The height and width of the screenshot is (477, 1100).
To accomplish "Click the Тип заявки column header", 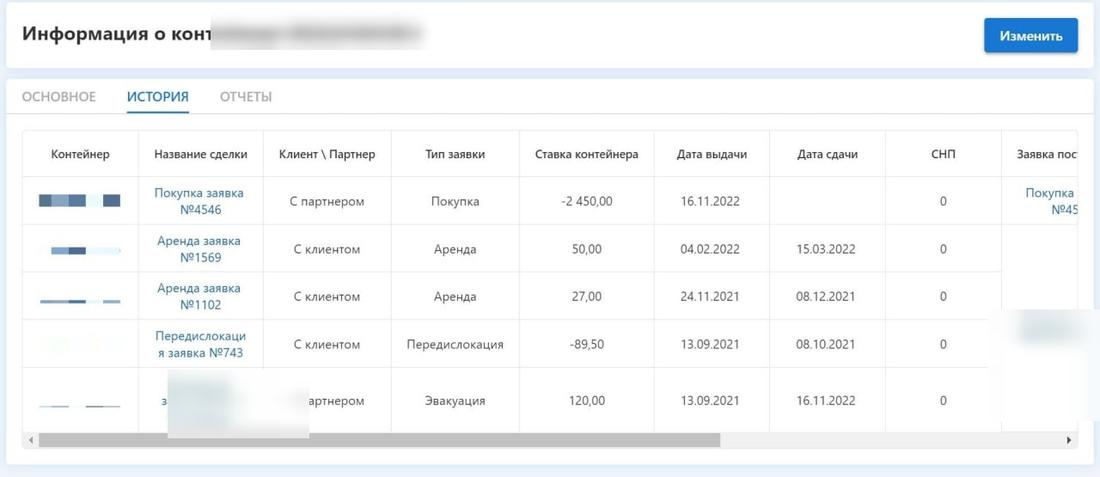I will click(x=455, y=154).
